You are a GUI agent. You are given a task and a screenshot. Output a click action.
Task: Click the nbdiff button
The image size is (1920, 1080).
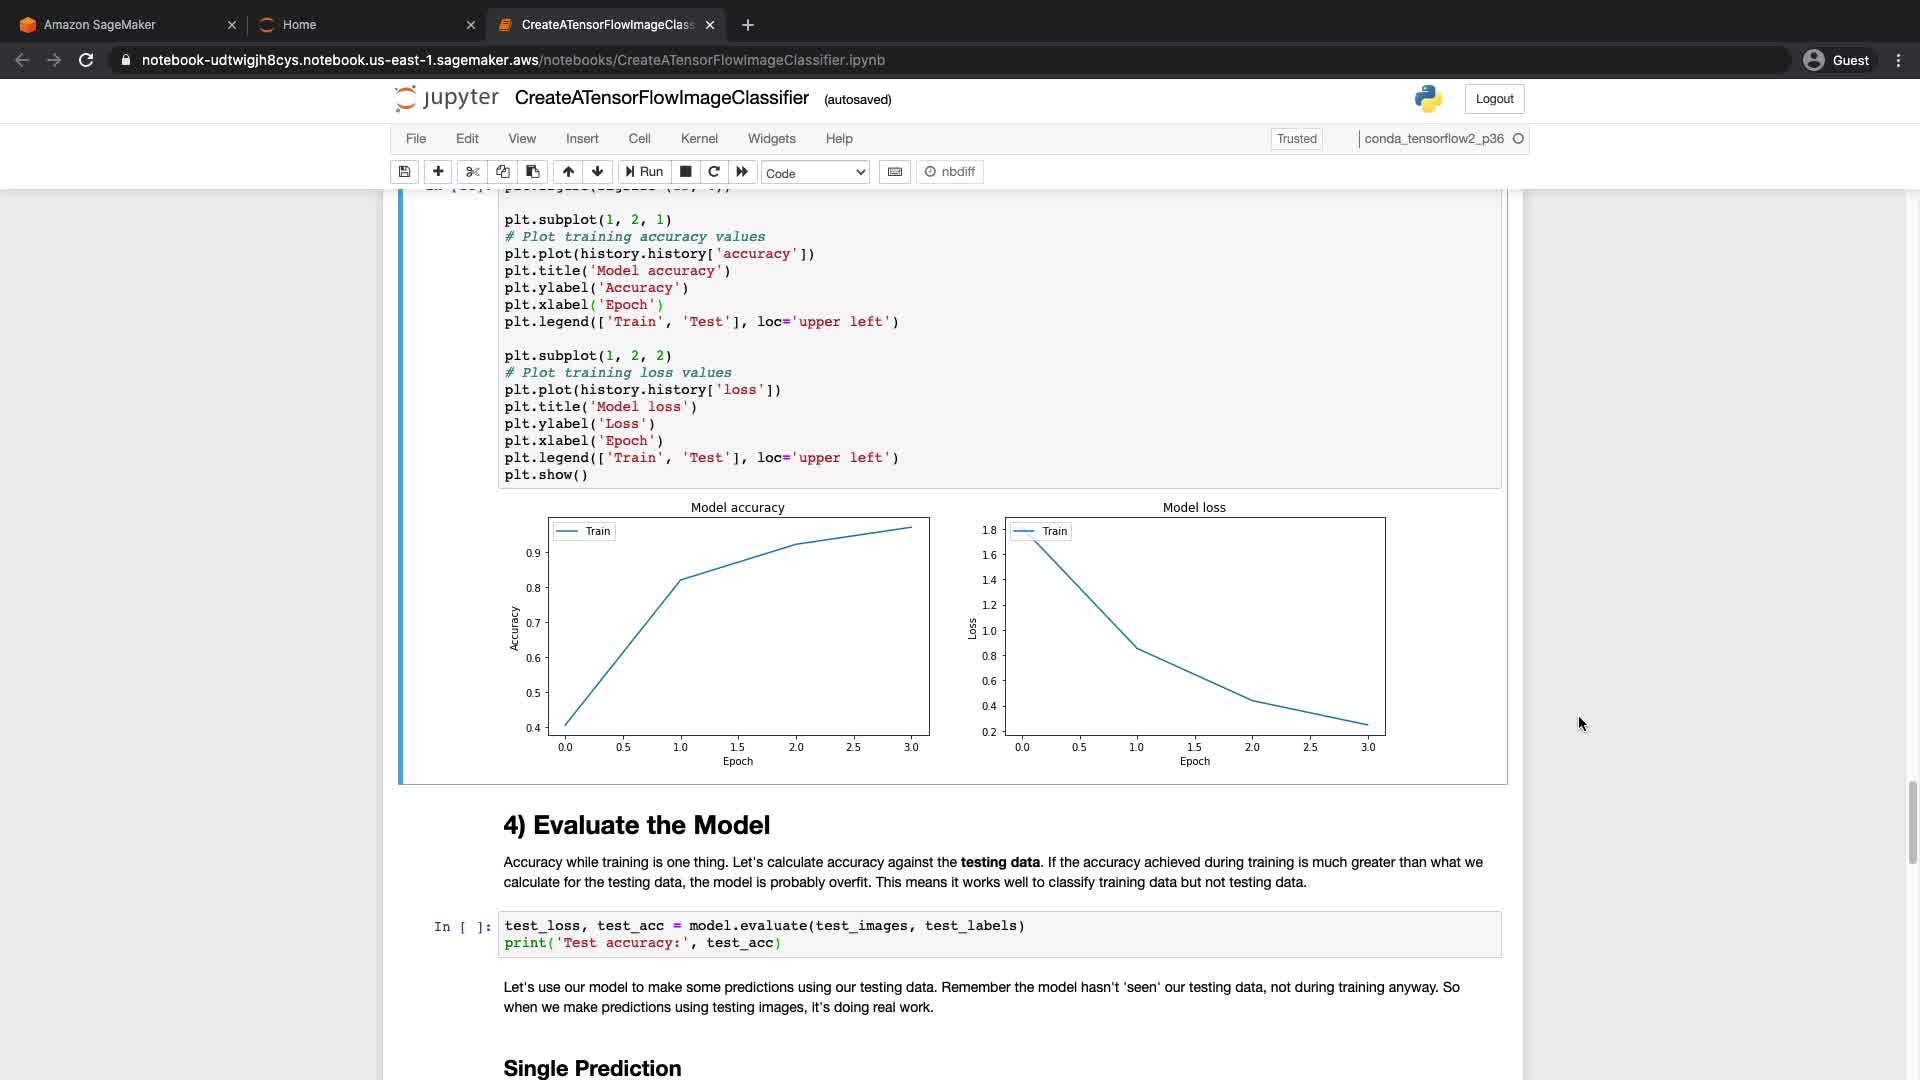coord(950,172)
